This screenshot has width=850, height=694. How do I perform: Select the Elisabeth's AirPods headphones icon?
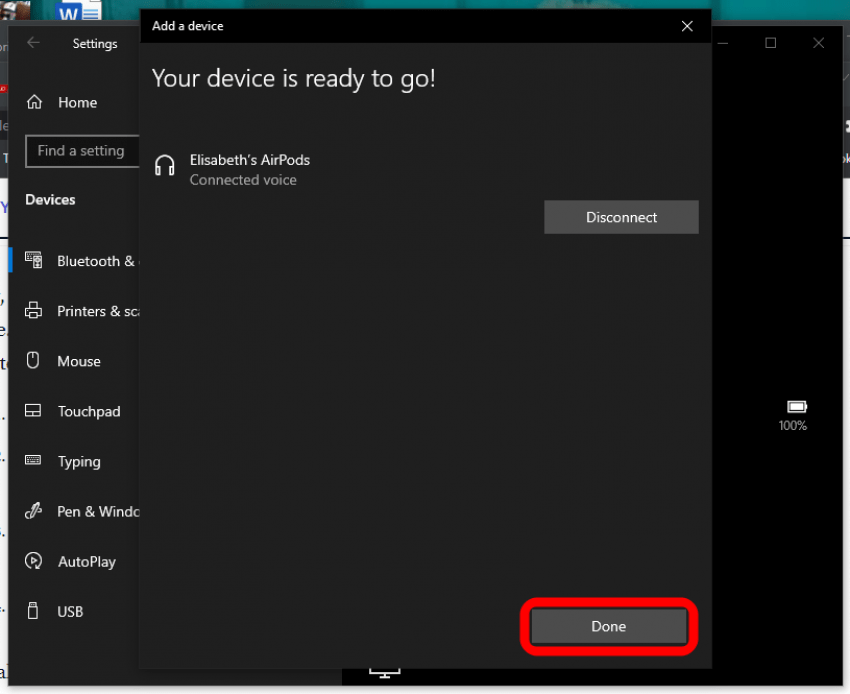coord(164,165)
